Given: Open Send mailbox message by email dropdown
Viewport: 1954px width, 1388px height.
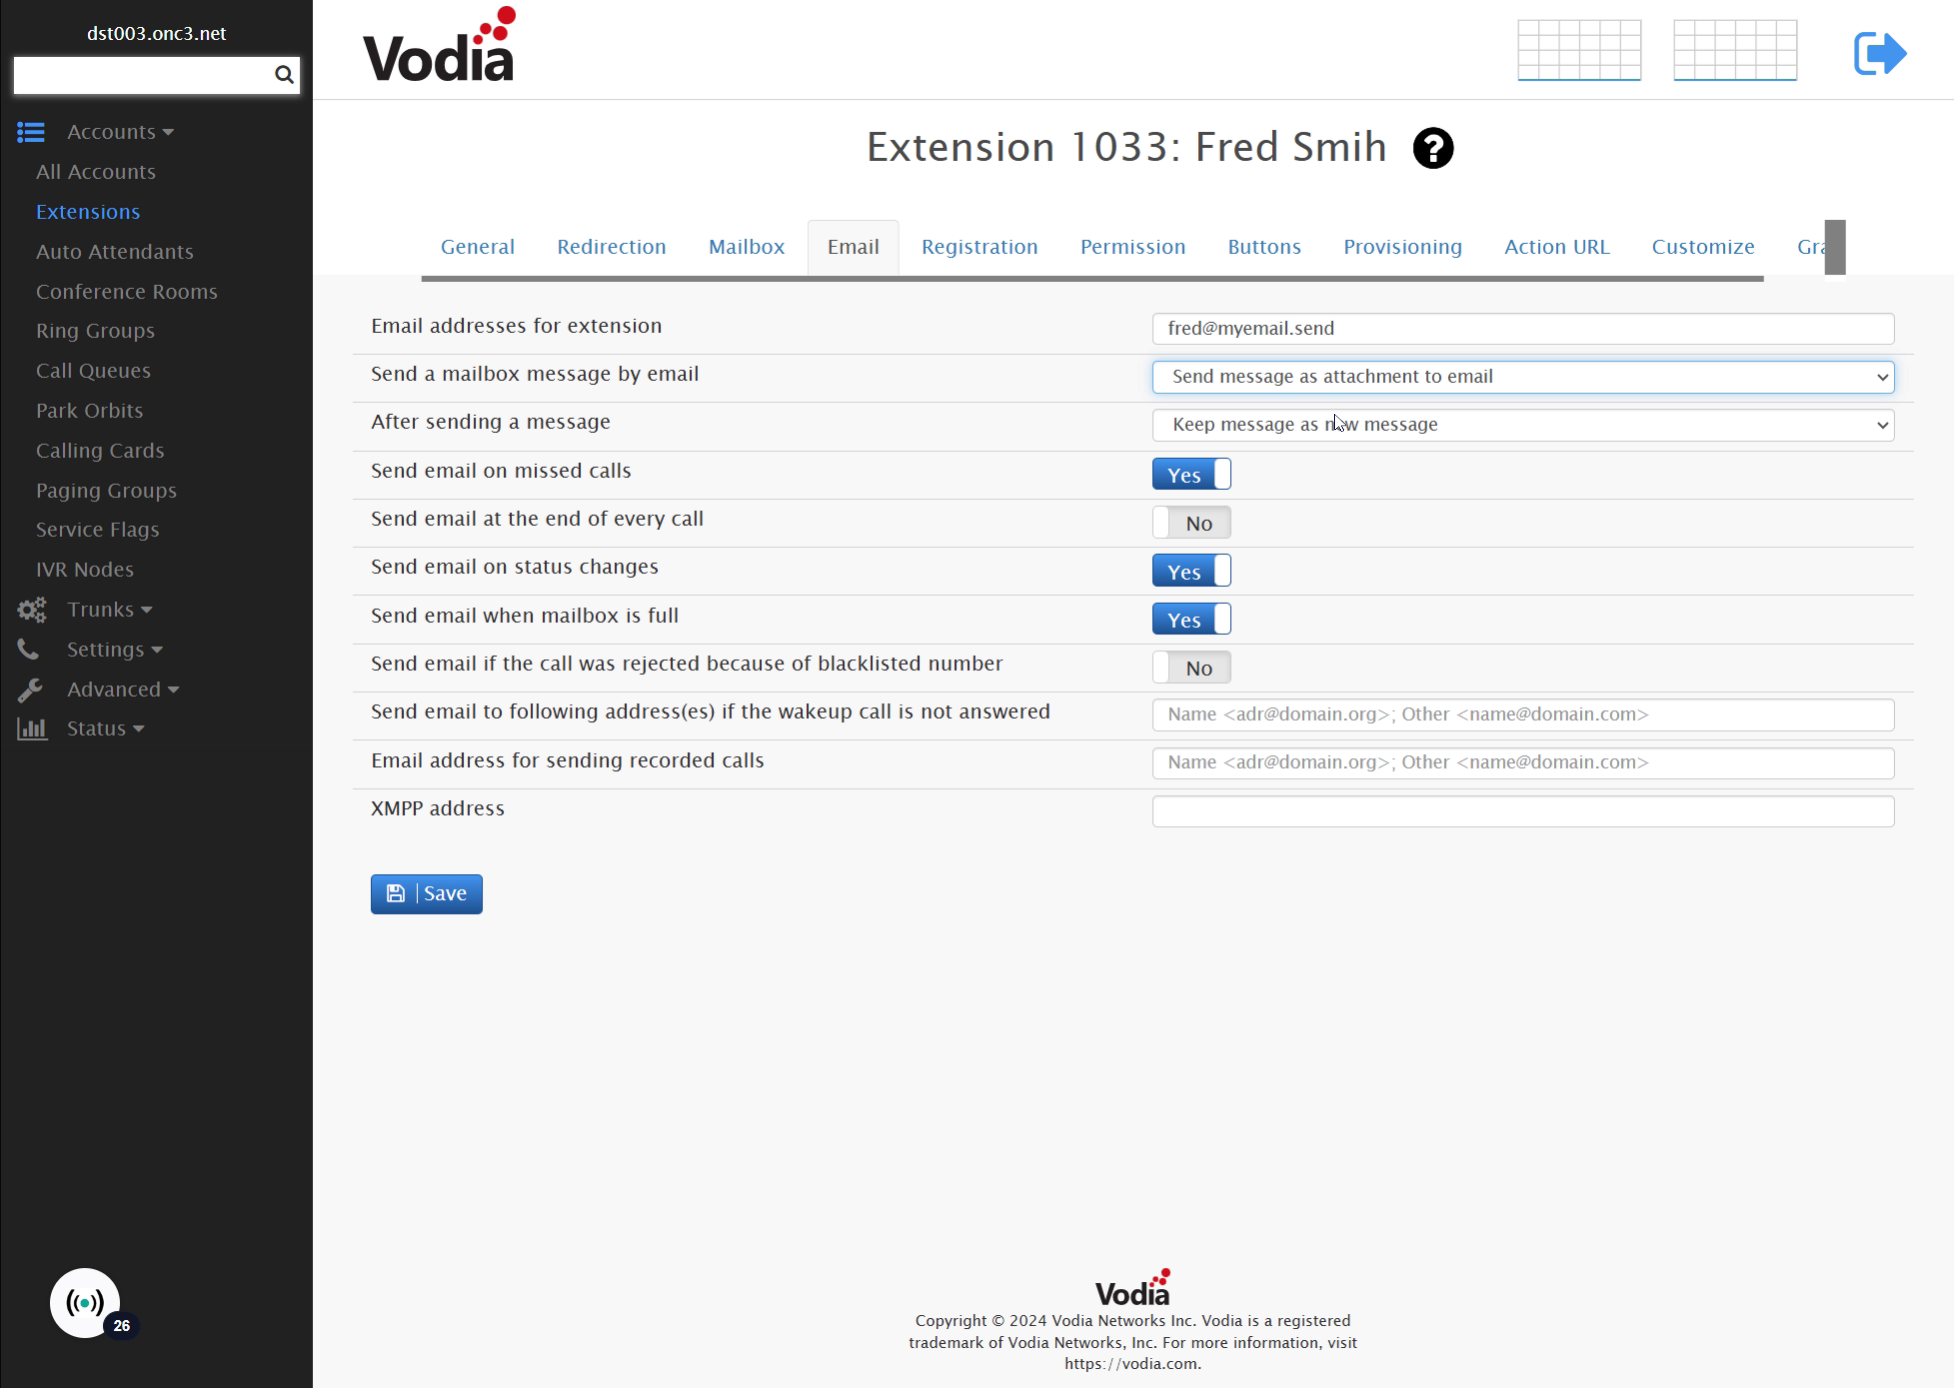Looking at the screenshot, I should (x=1523, y=376).
